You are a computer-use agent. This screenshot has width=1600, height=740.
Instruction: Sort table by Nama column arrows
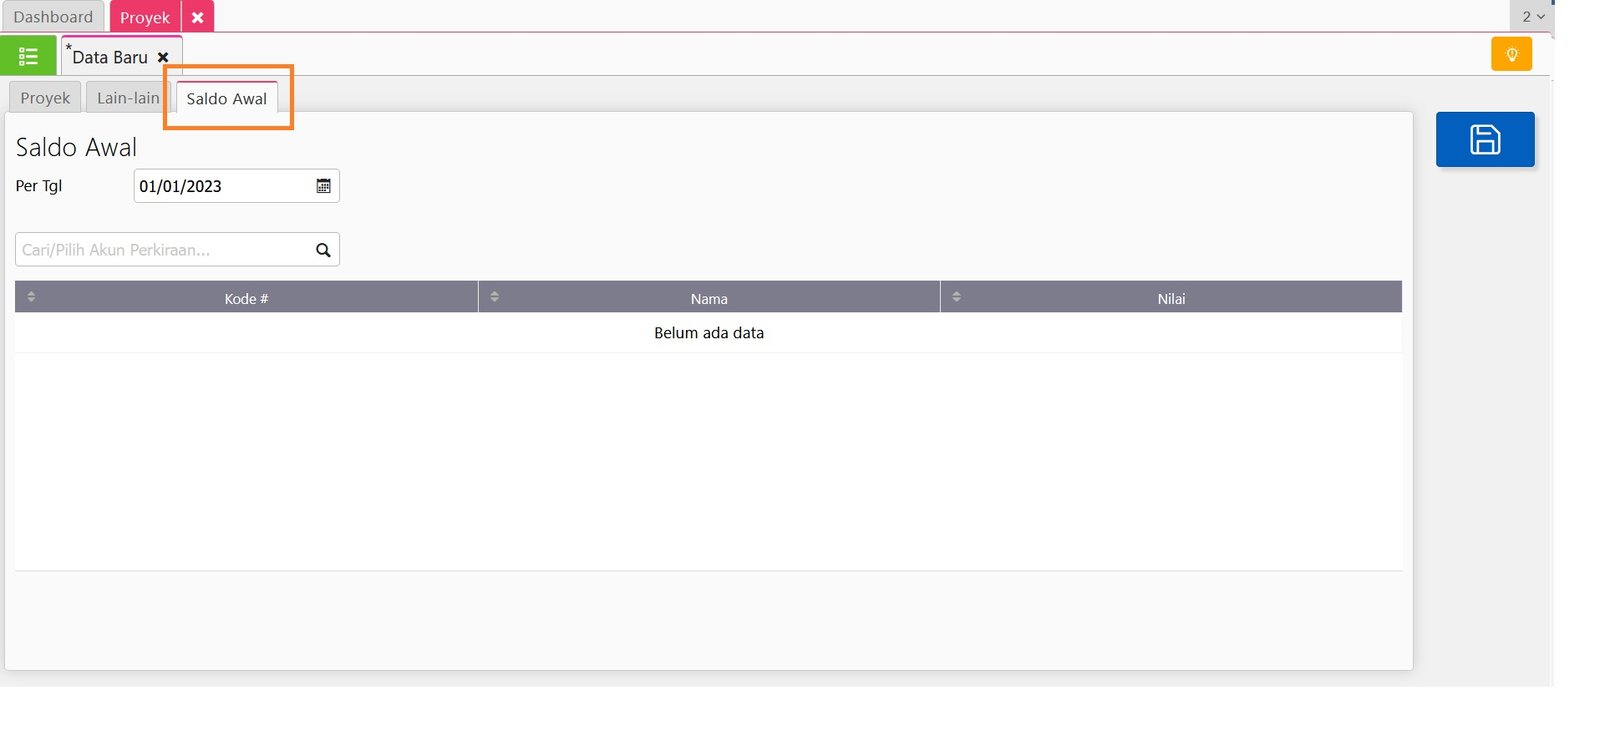click(494, 297)
